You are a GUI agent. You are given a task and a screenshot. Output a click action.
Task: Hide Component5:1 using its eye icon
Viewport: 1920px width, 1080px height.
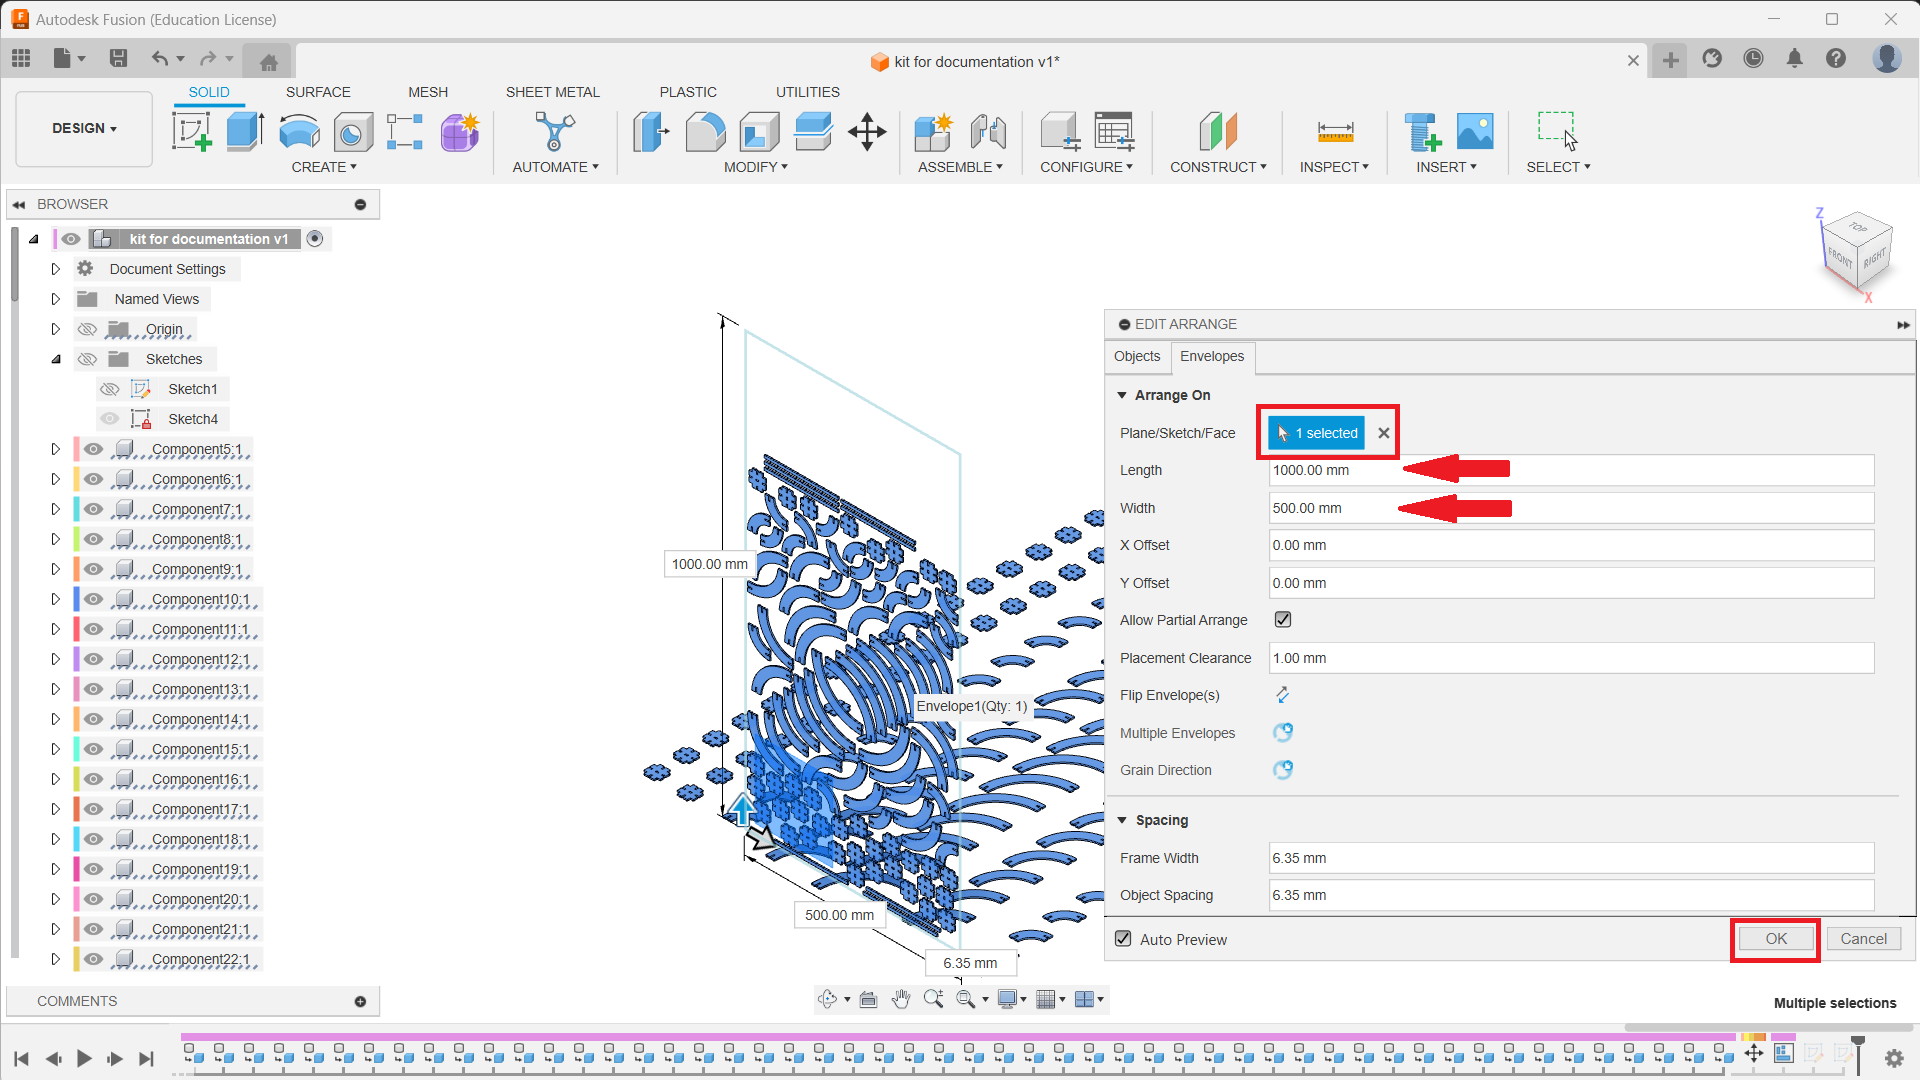coord(93,449)
